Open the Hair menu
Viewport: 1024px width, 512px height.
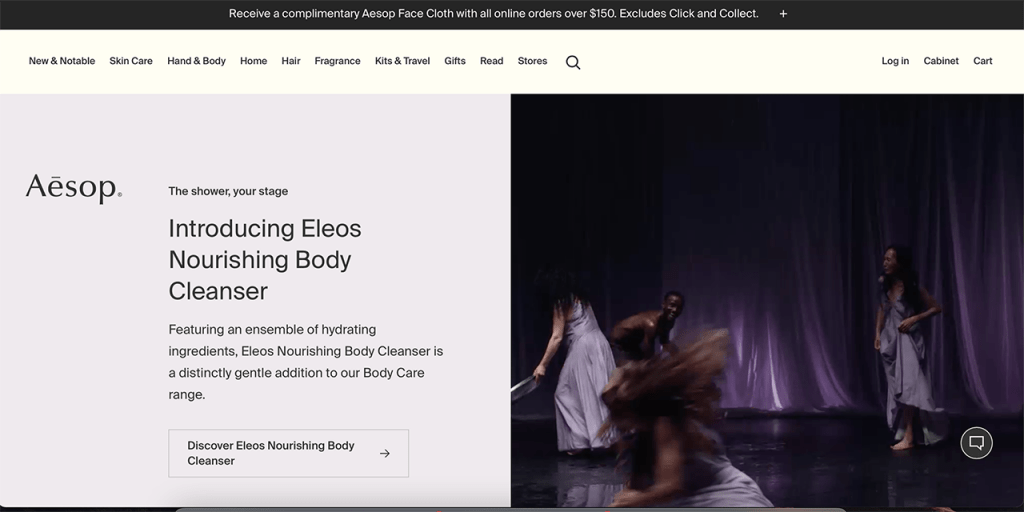click(291, 61)
